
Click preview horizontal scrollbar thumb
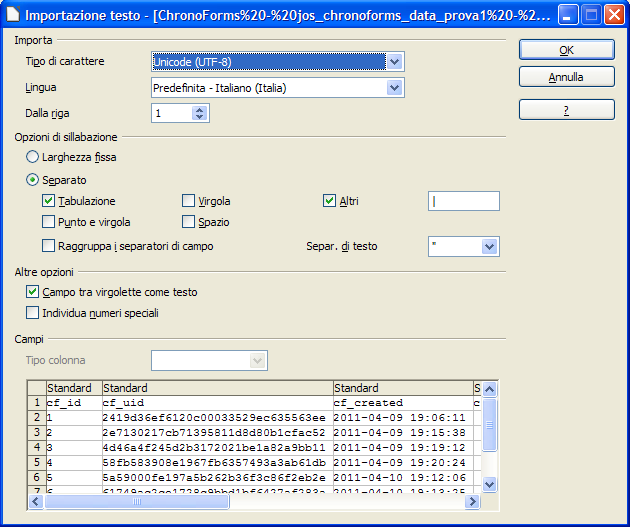point(137,501)
